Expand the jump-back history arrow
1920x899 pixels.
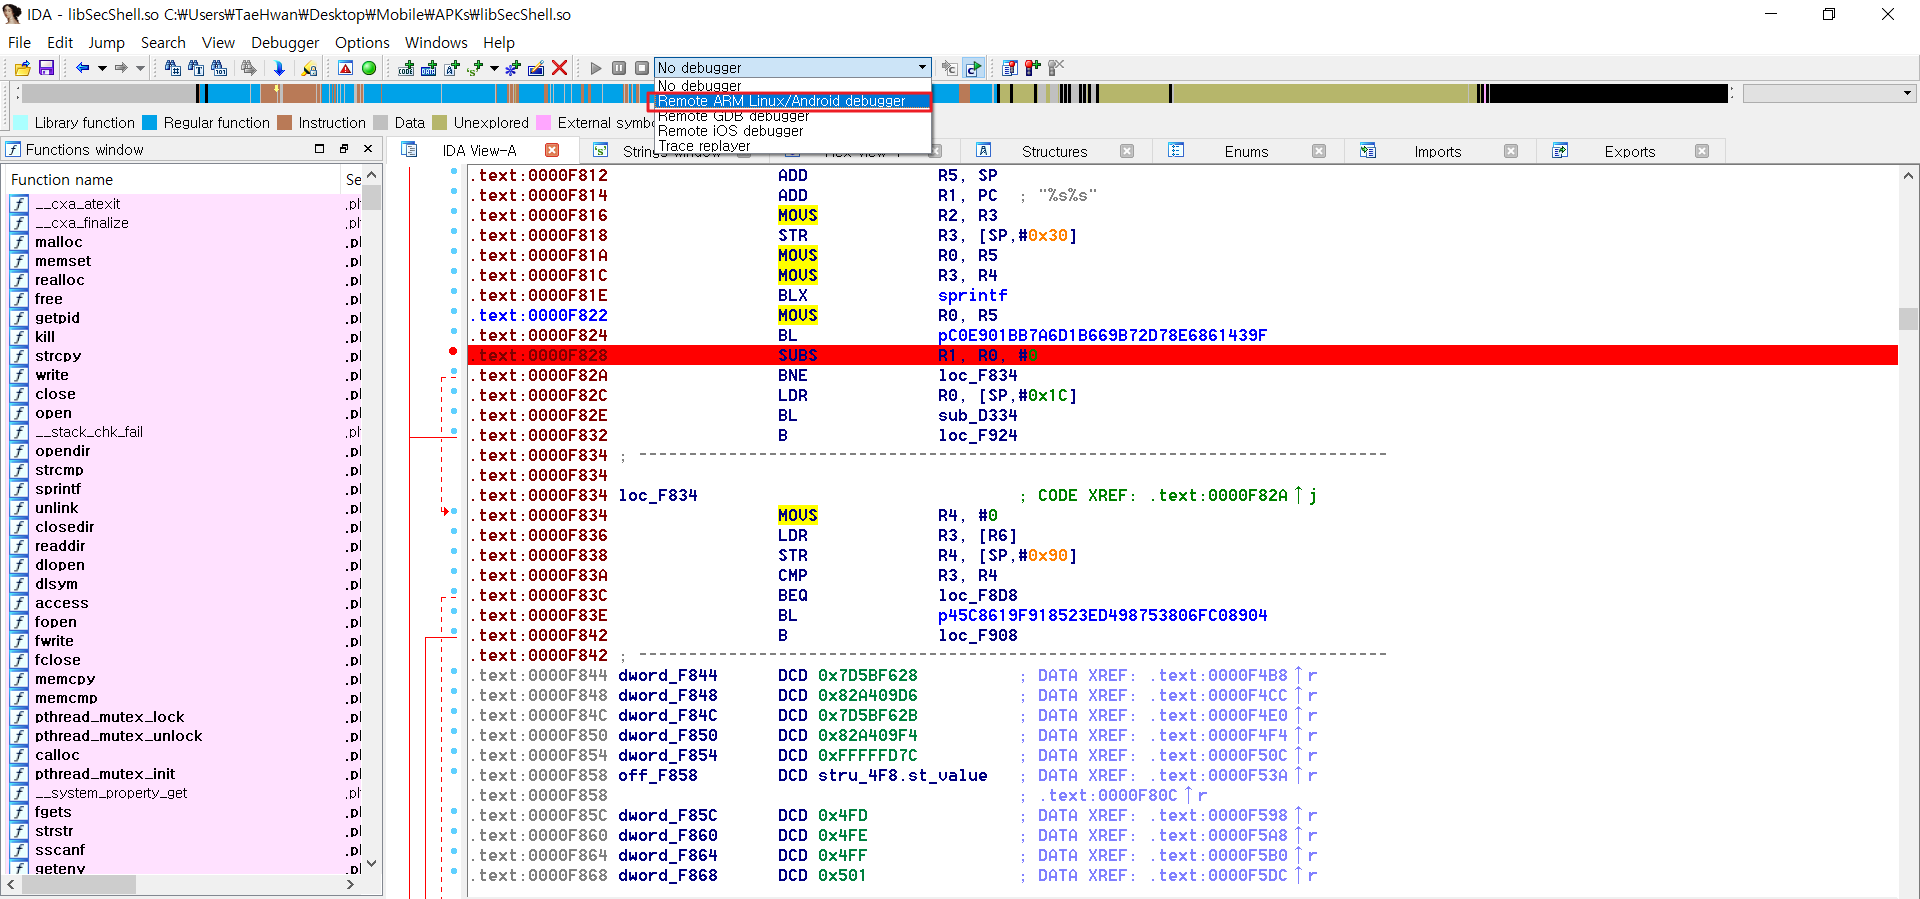[102, 68]
